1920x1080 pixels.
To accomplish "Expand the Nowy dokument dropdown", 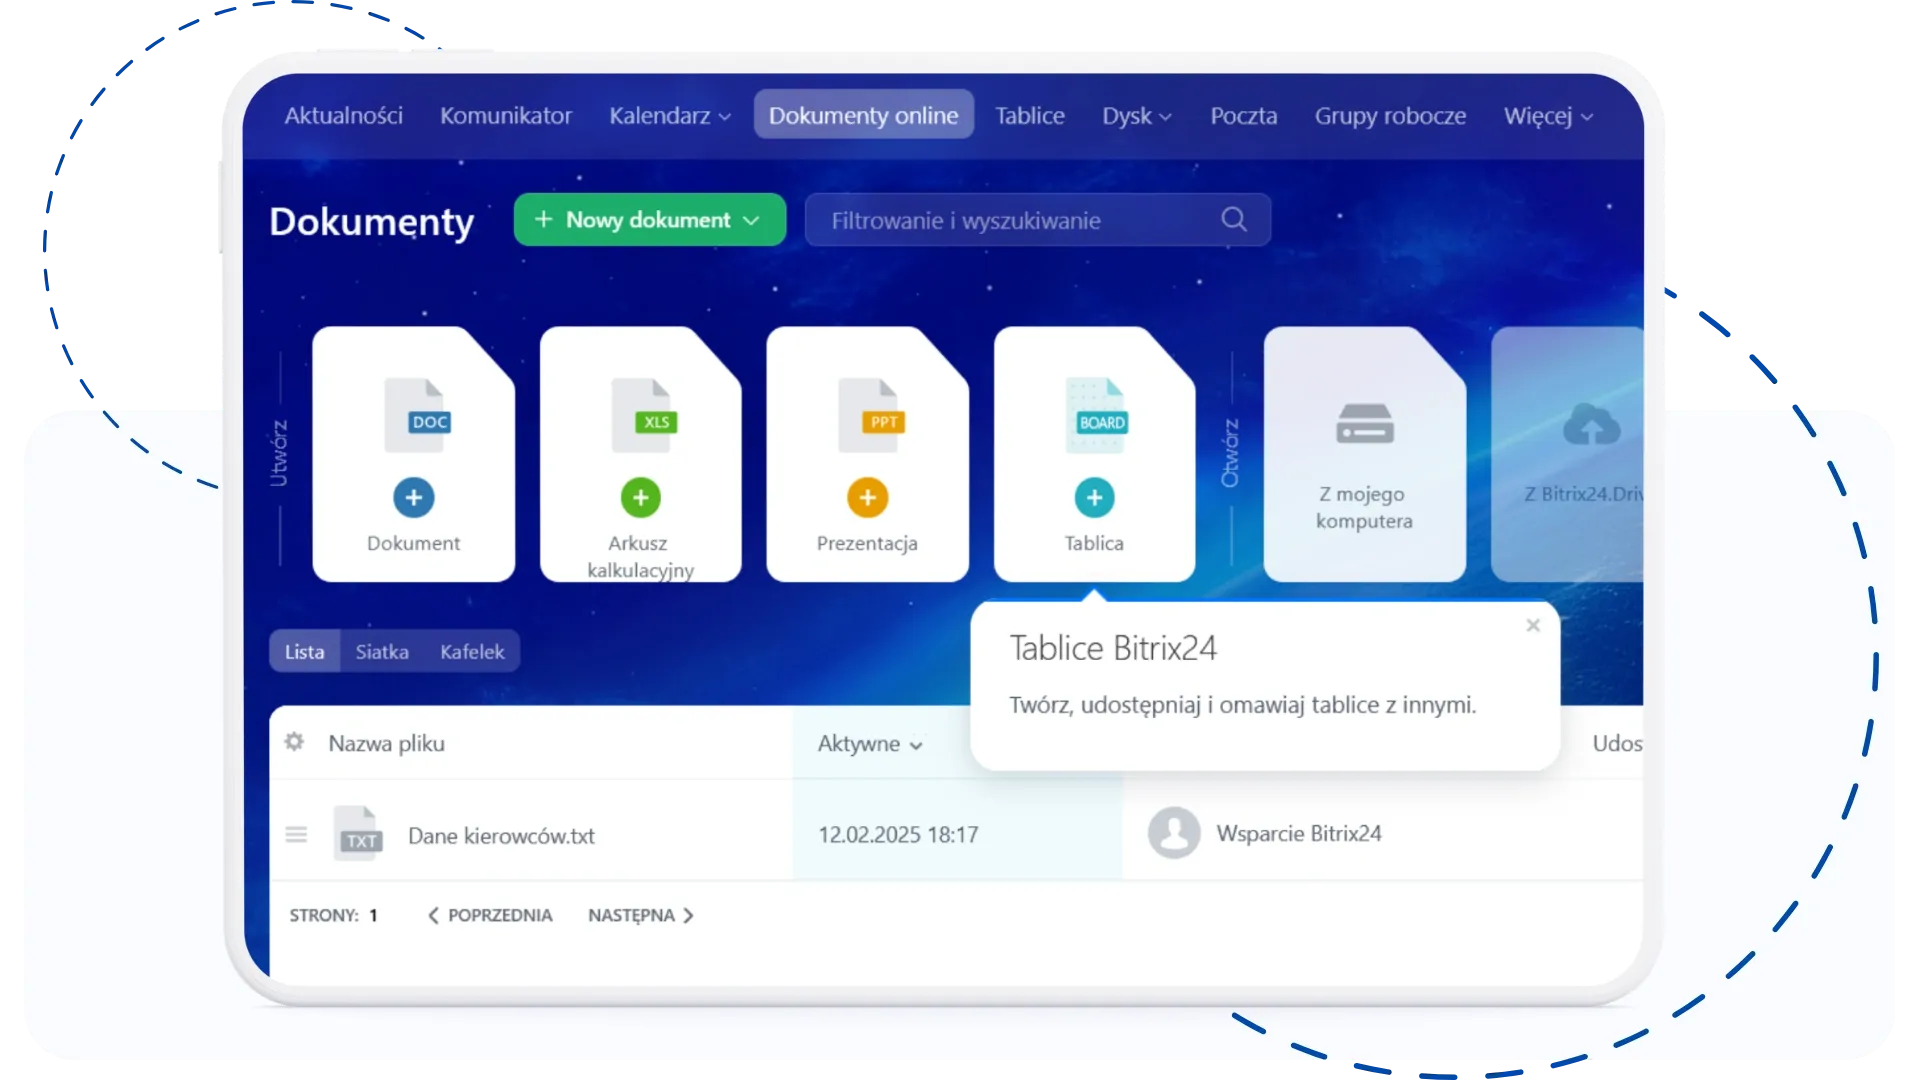I will [751, 220].
